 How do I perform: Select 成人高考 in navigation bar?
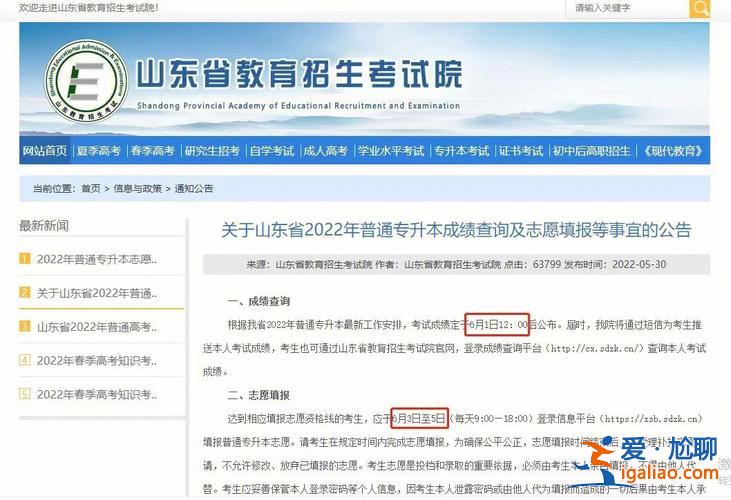pos(325,151)
